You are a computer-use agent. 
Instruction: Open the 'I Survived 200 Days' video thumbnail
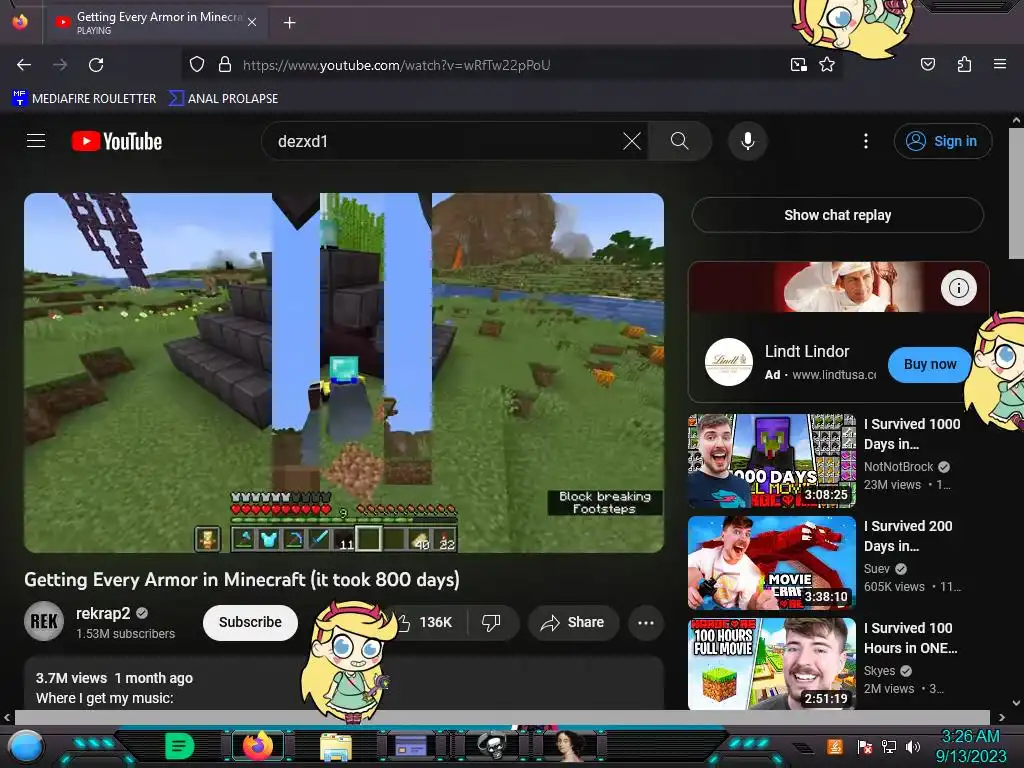[x=771, y=563]
